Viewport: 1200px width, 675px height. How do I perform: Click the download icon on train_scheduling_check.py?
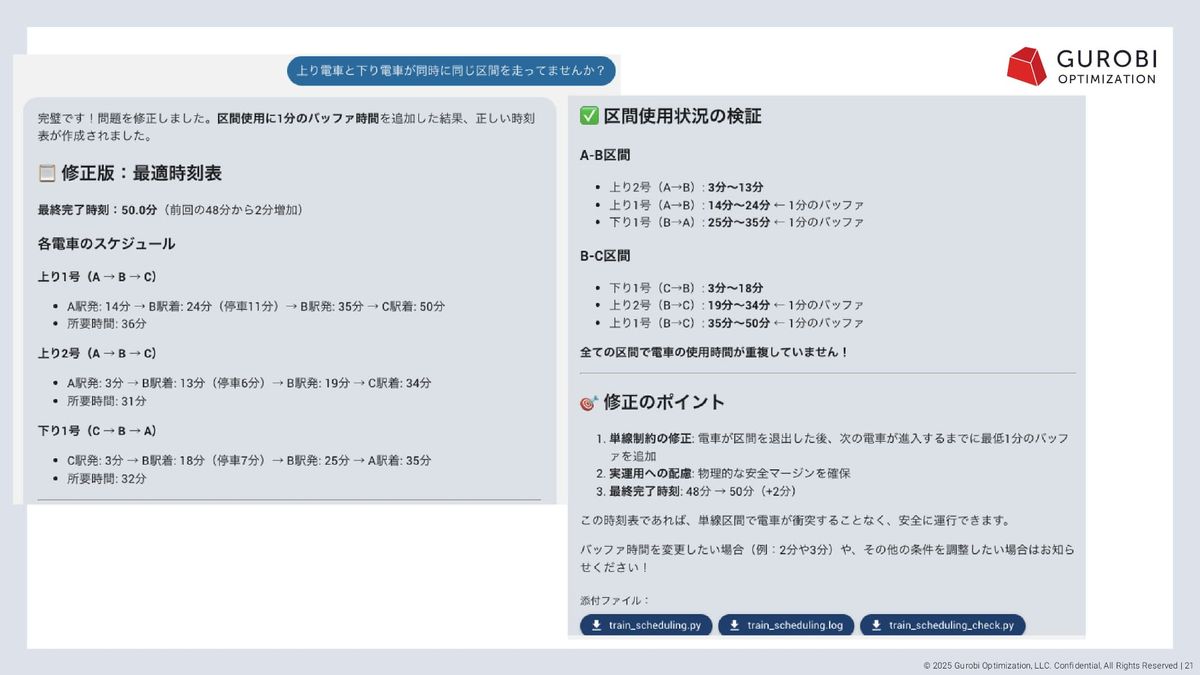click(876, 626)
